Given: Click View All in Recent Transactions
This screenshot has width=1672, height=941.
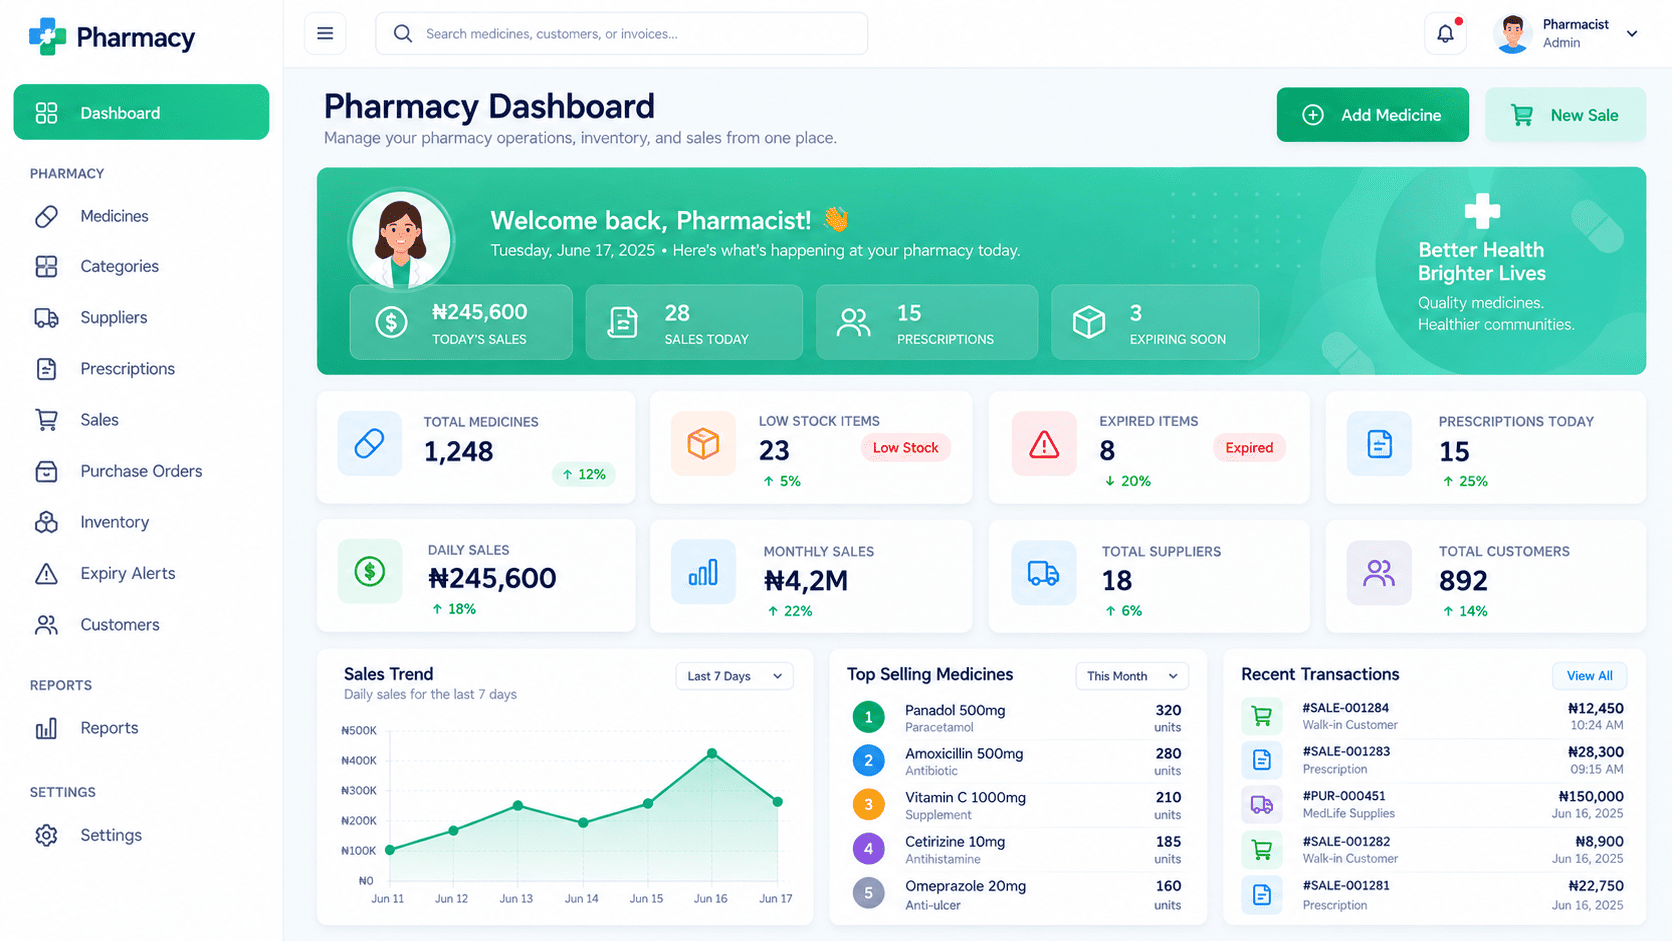Looking at the screenshot, I should tap(1589, 676).
